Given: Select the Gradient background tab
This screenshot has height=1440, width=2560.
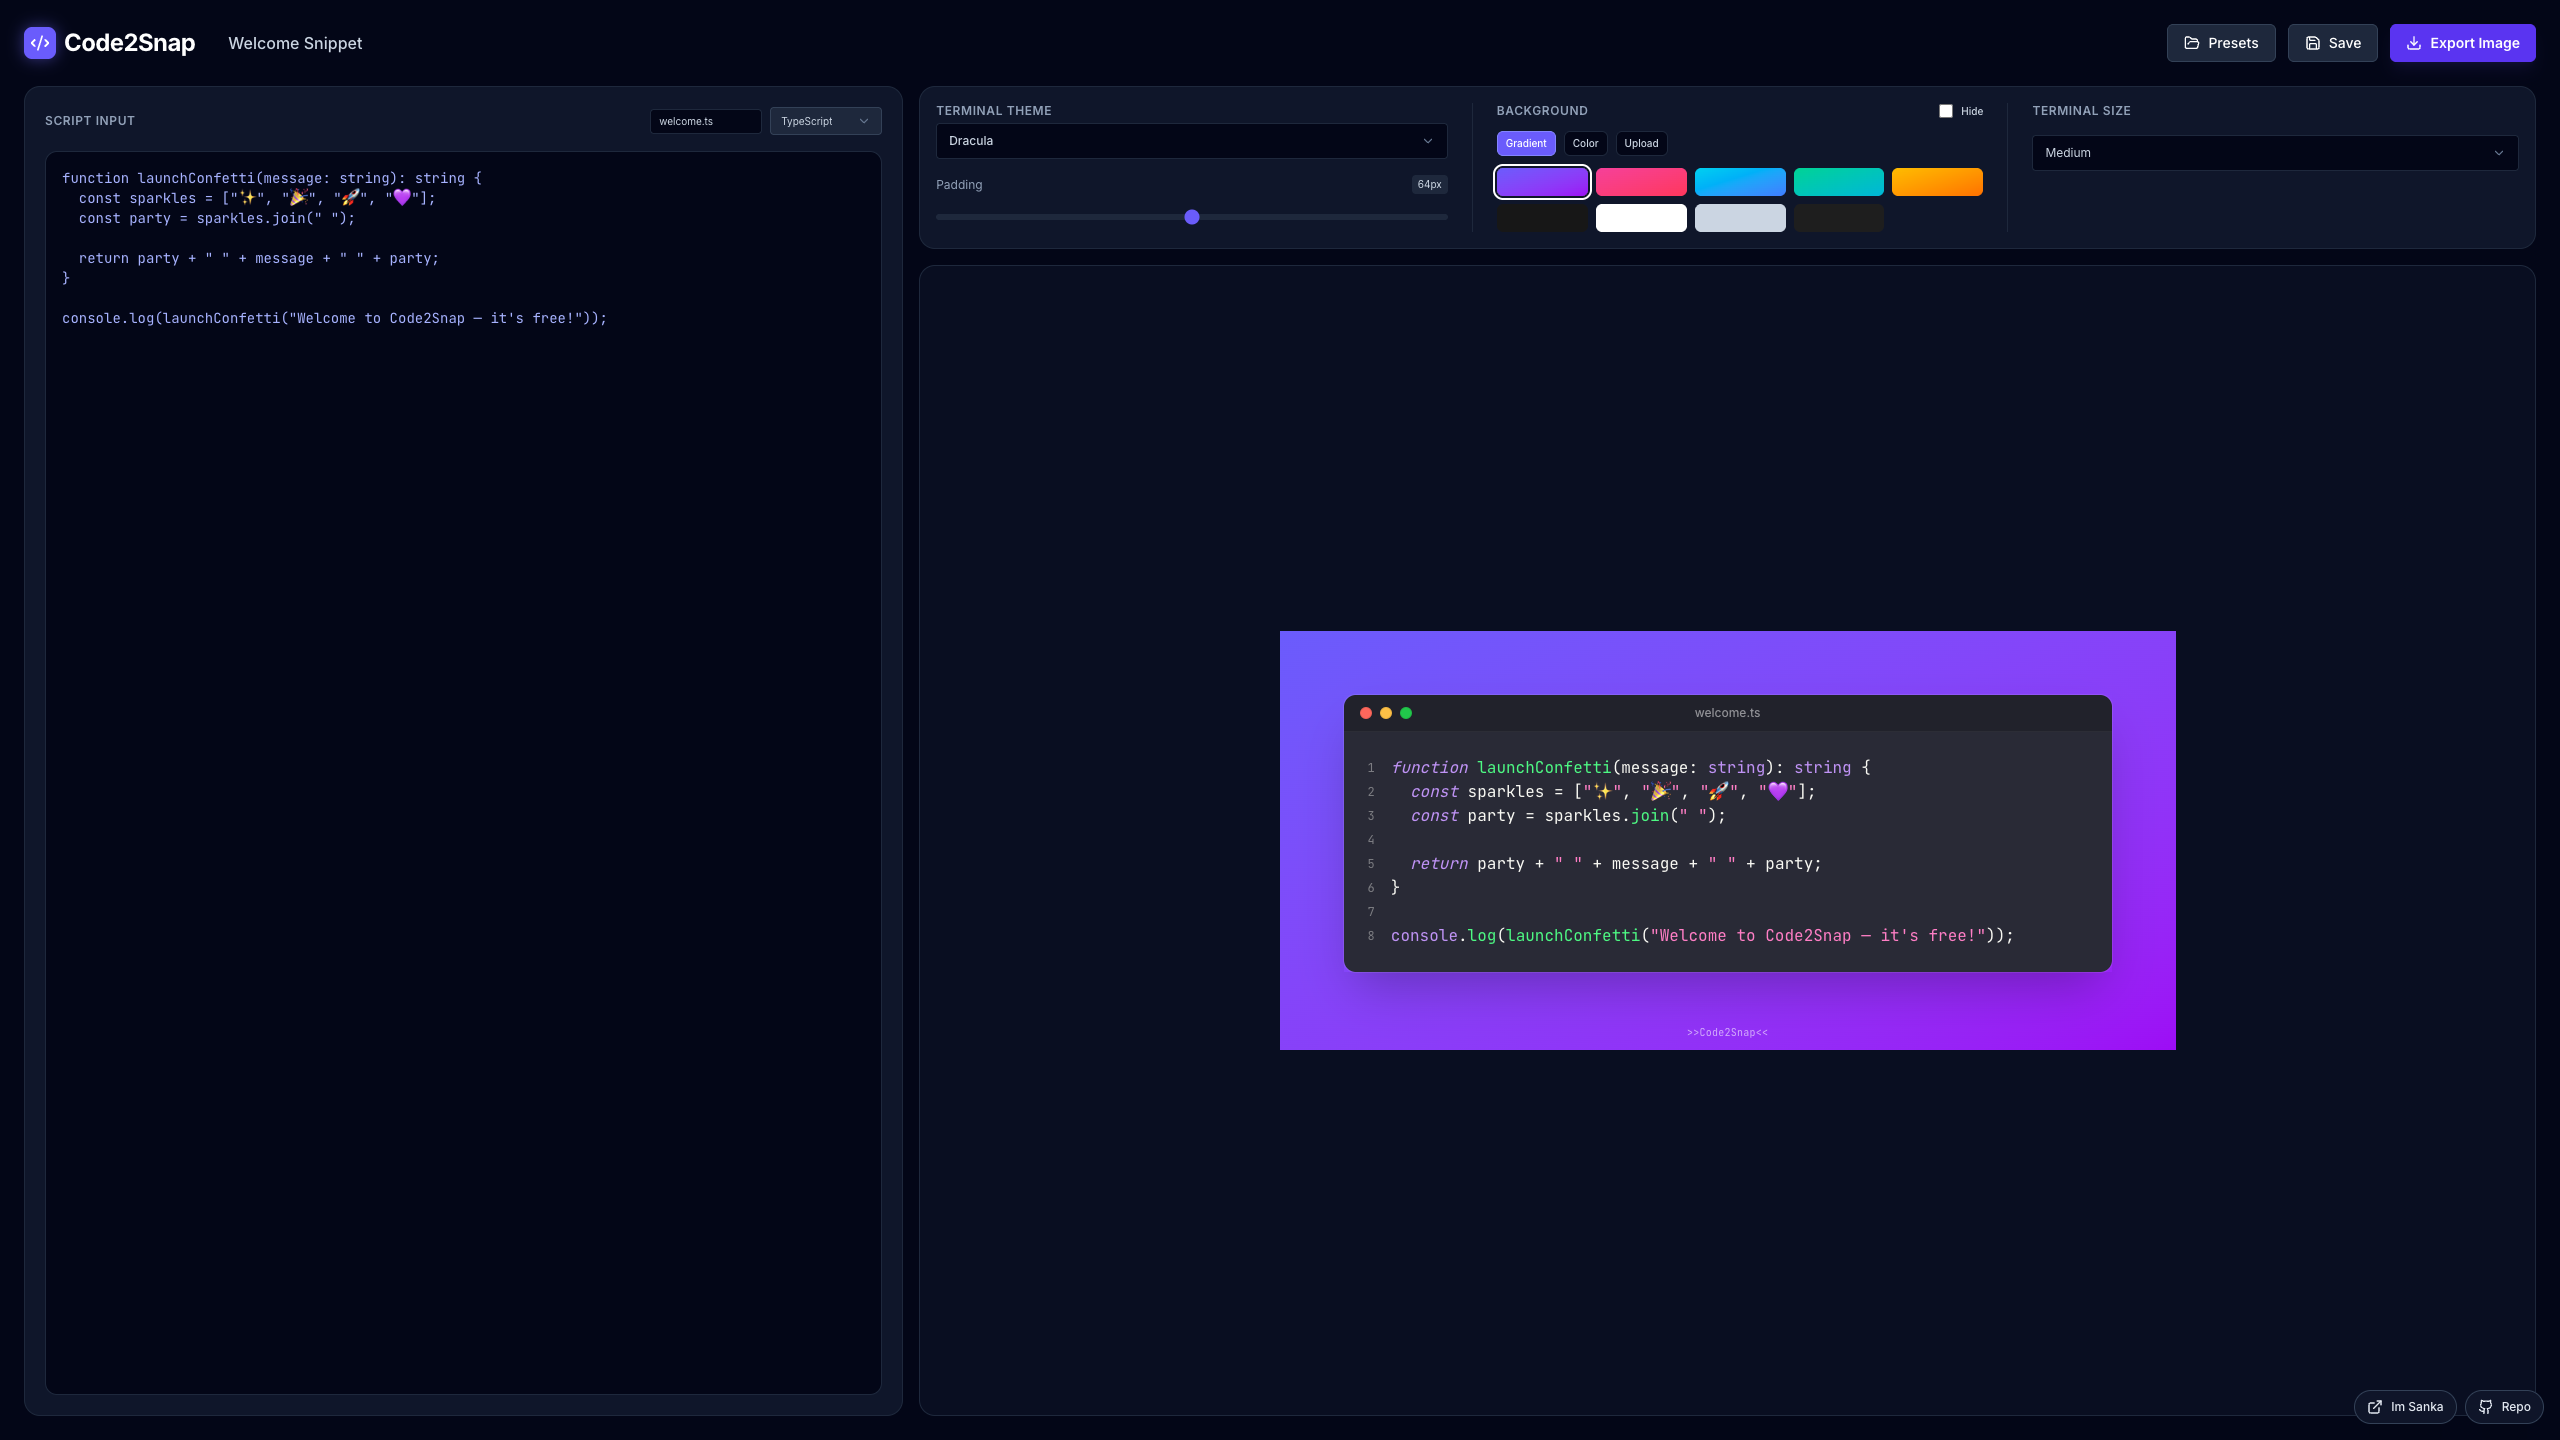Looking at the screenshot, I should [x=1526, y=143].
